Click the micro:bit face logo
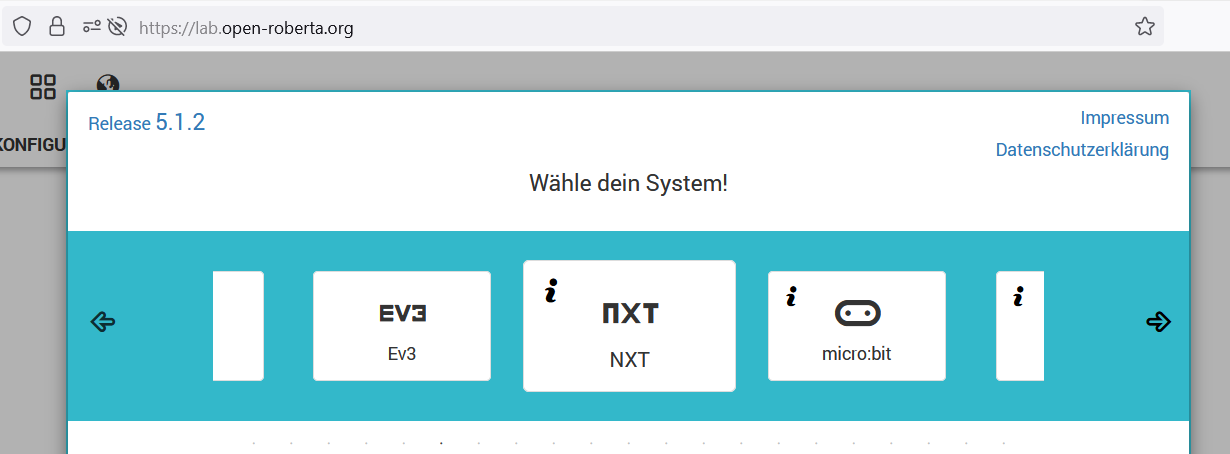This screenshot has height=454, width=1230. tap(857, 314)
